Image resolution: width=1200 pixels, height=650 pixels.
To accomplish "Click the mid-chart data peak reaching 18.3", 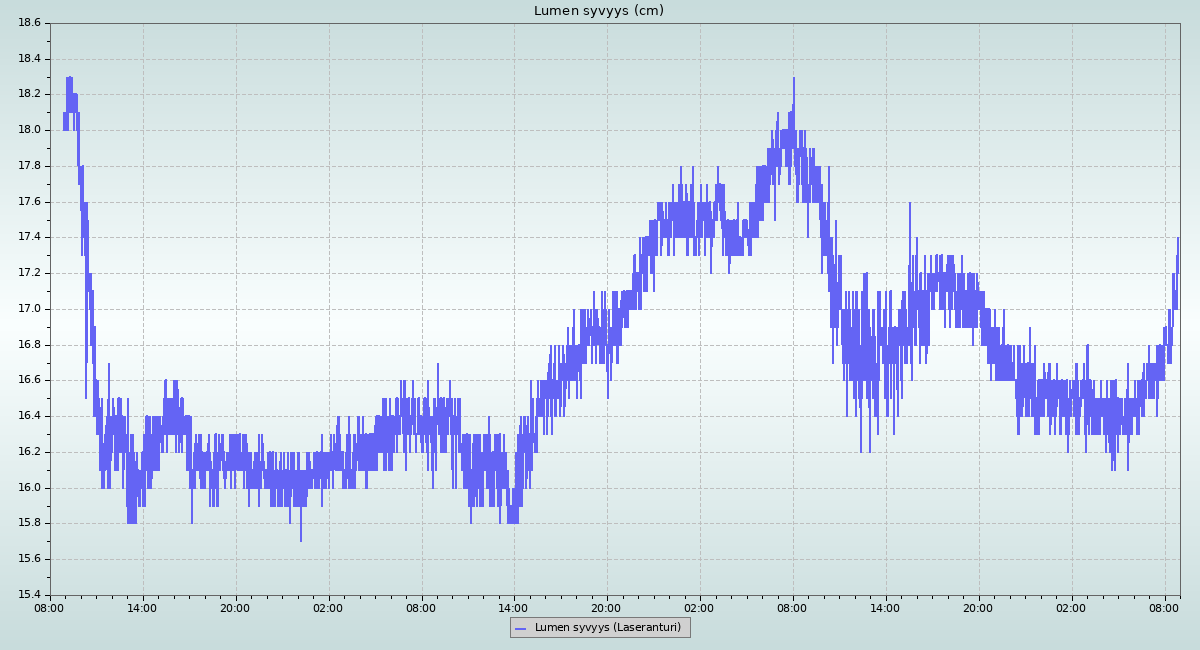I will click(x=794, y=80).
